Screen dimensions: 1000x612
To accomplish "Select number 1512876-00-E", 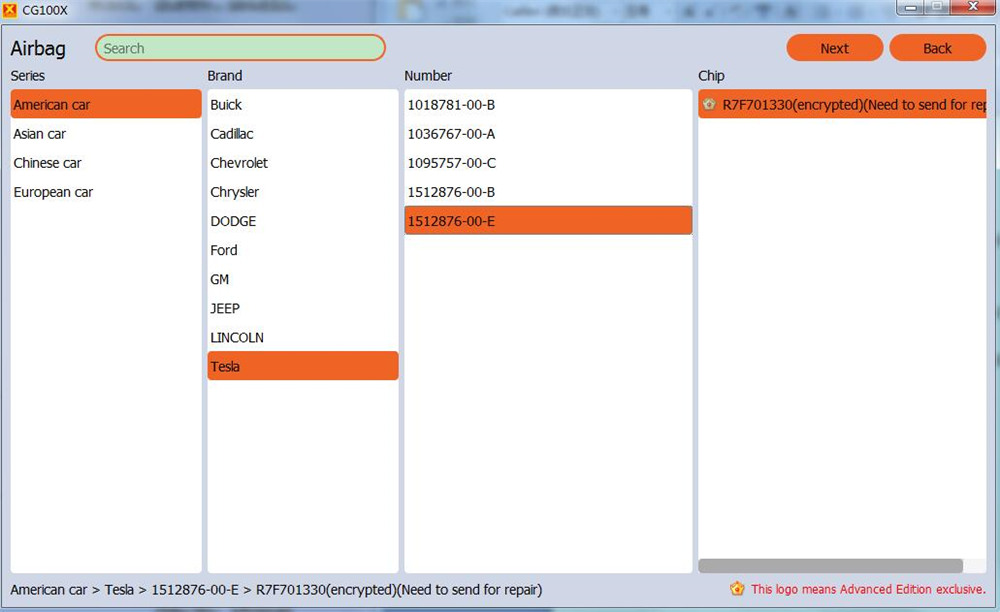I will click(547, 221).
